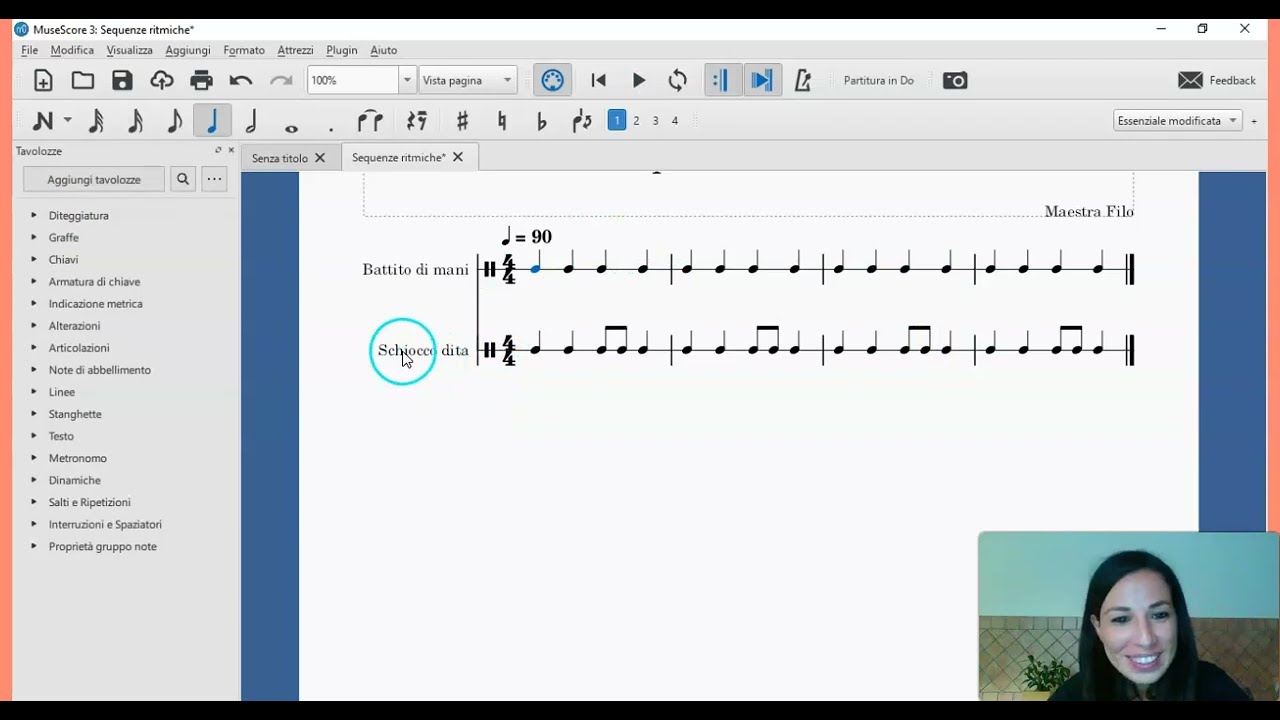Select 16th note duration
Image resolution: width=1280 pixels, height=720 pixels.
(x=135, y=121)
